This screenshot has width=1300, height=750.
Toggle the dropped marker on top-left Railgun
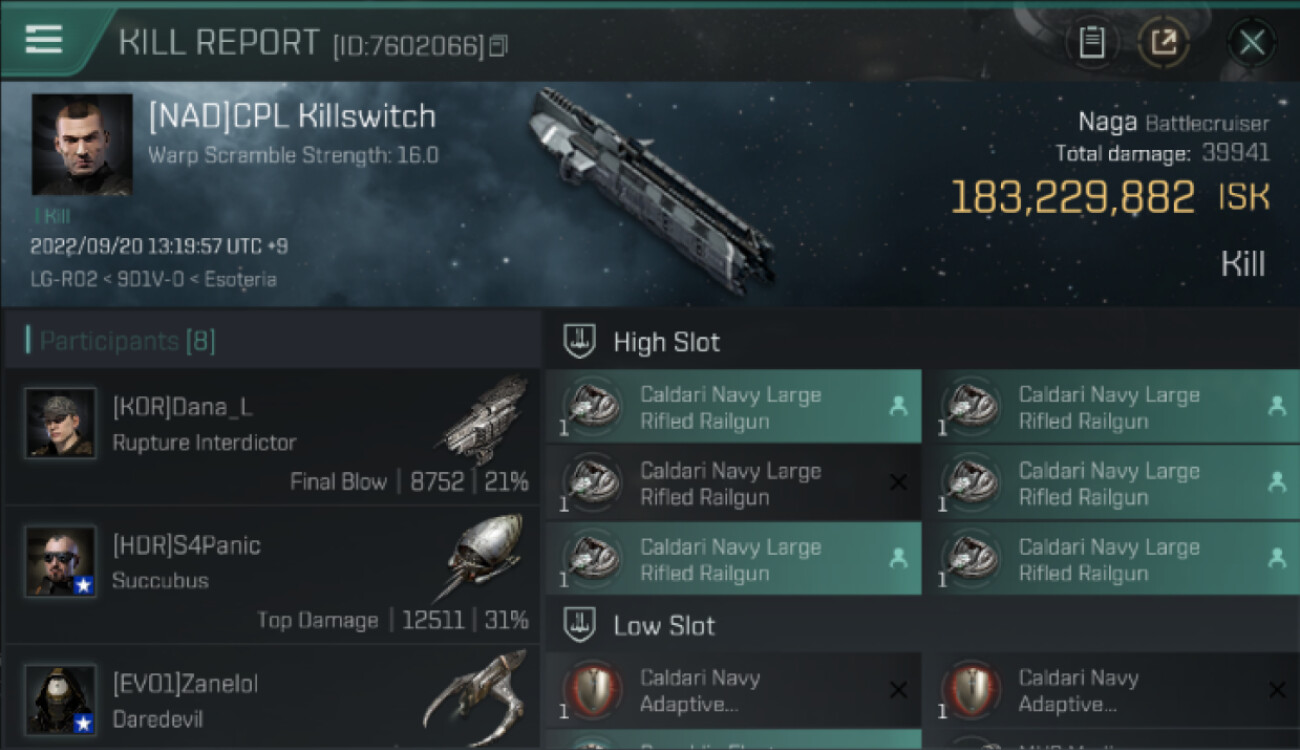pyautogui.click(x=898, y=406)
